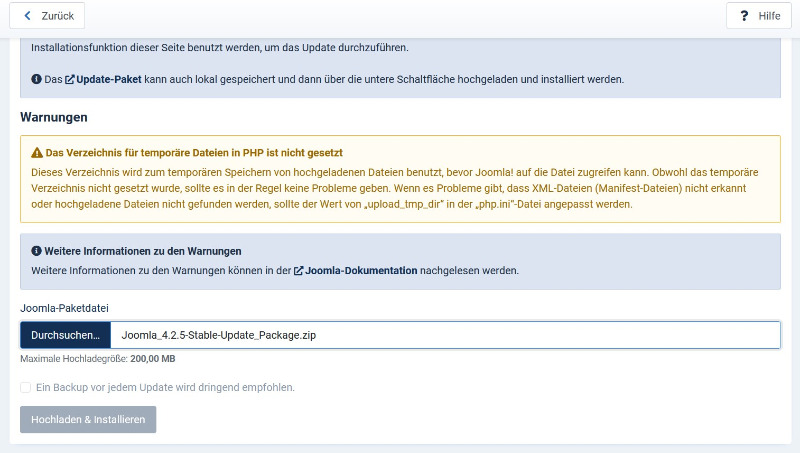Select the Warnungen heading
800x453 pixels.
pyautogui.click(x=54, y=117)
